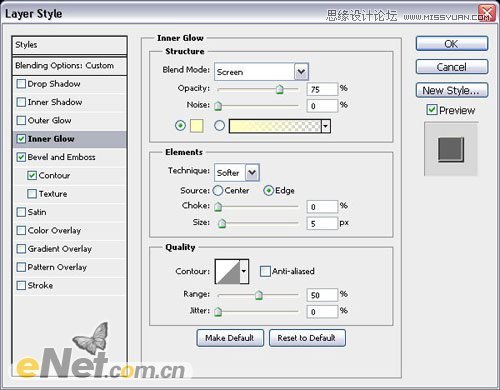Open the gradient picker dropdown arrow
Viewport: 500px width, 390px height.
(326, 126)
